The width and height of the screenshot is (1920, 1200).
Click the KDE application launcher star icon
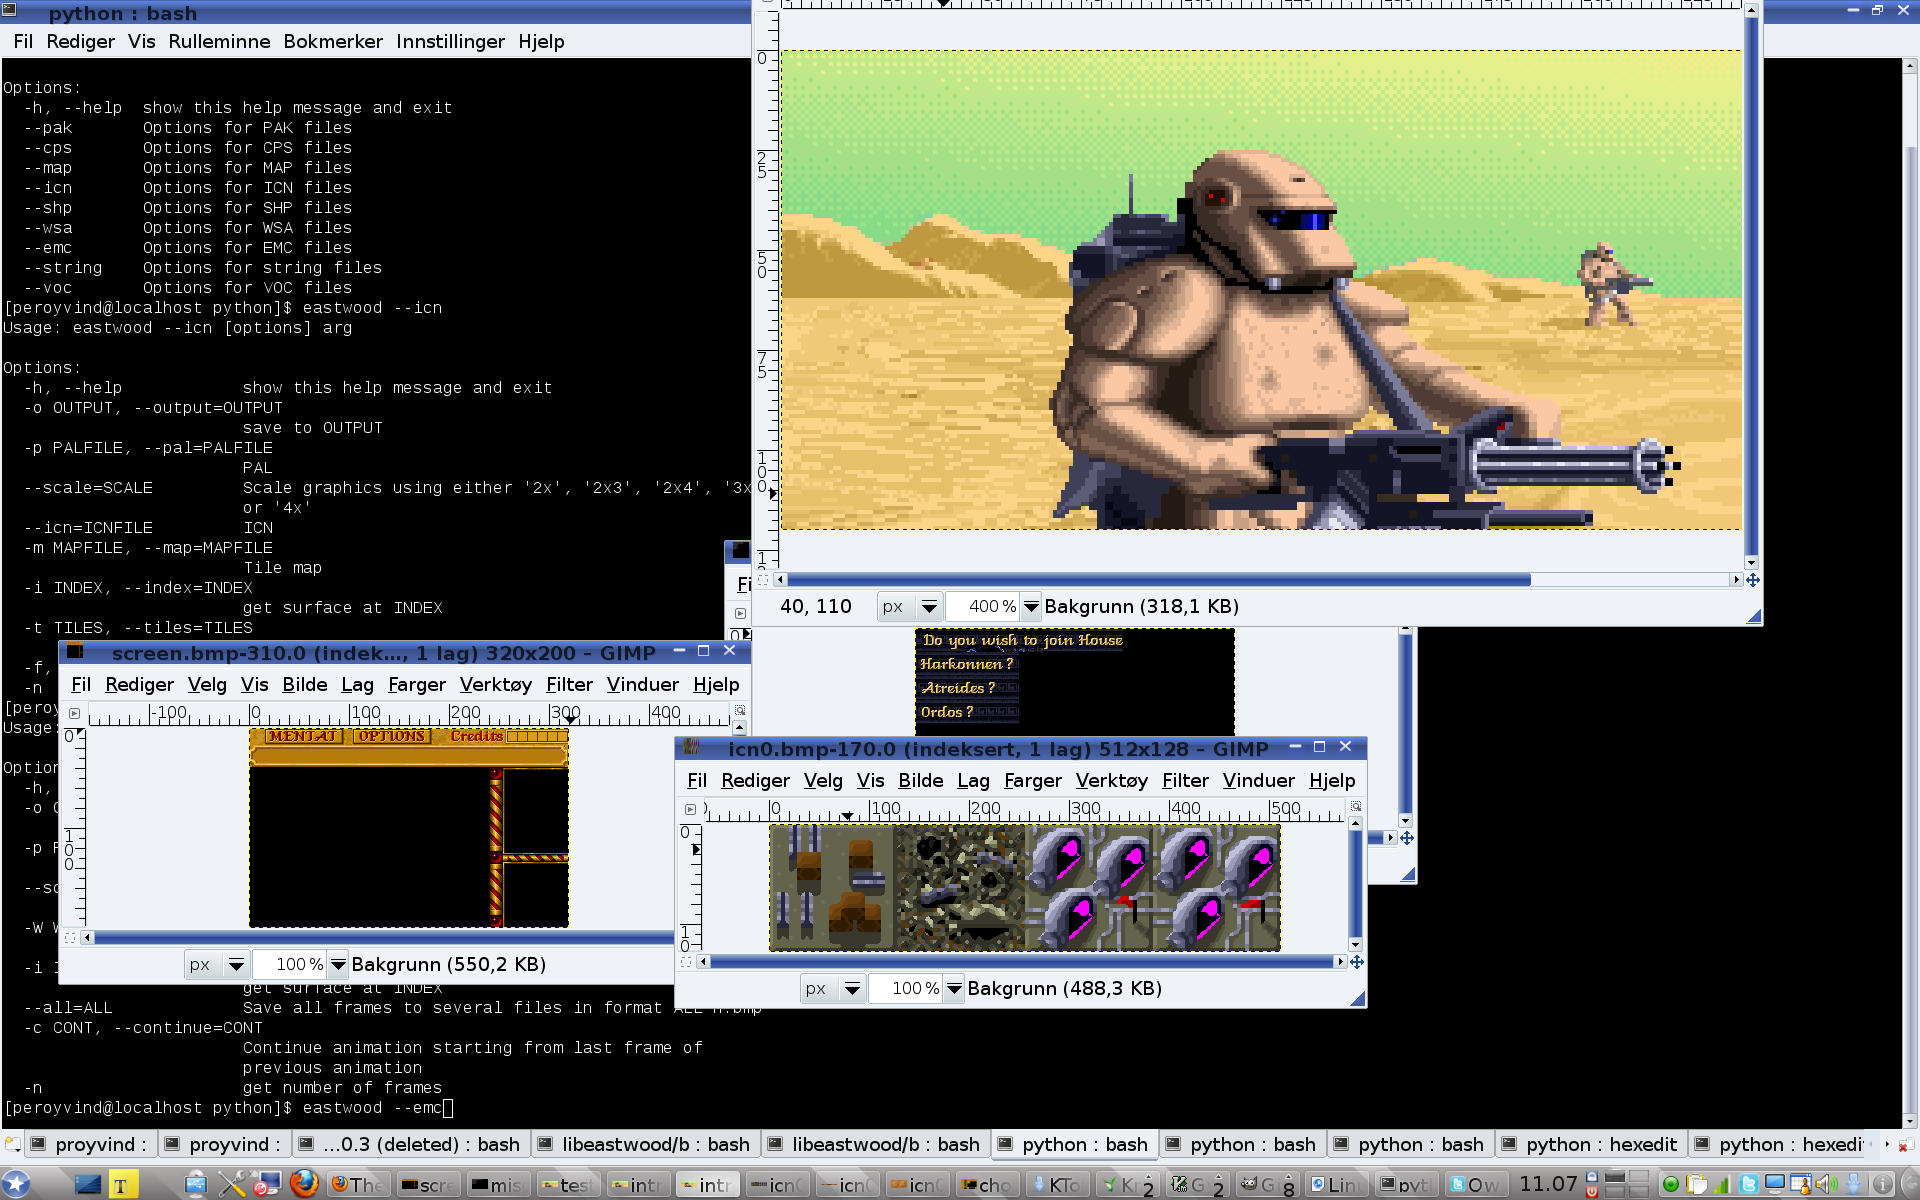pos(16,1184)
